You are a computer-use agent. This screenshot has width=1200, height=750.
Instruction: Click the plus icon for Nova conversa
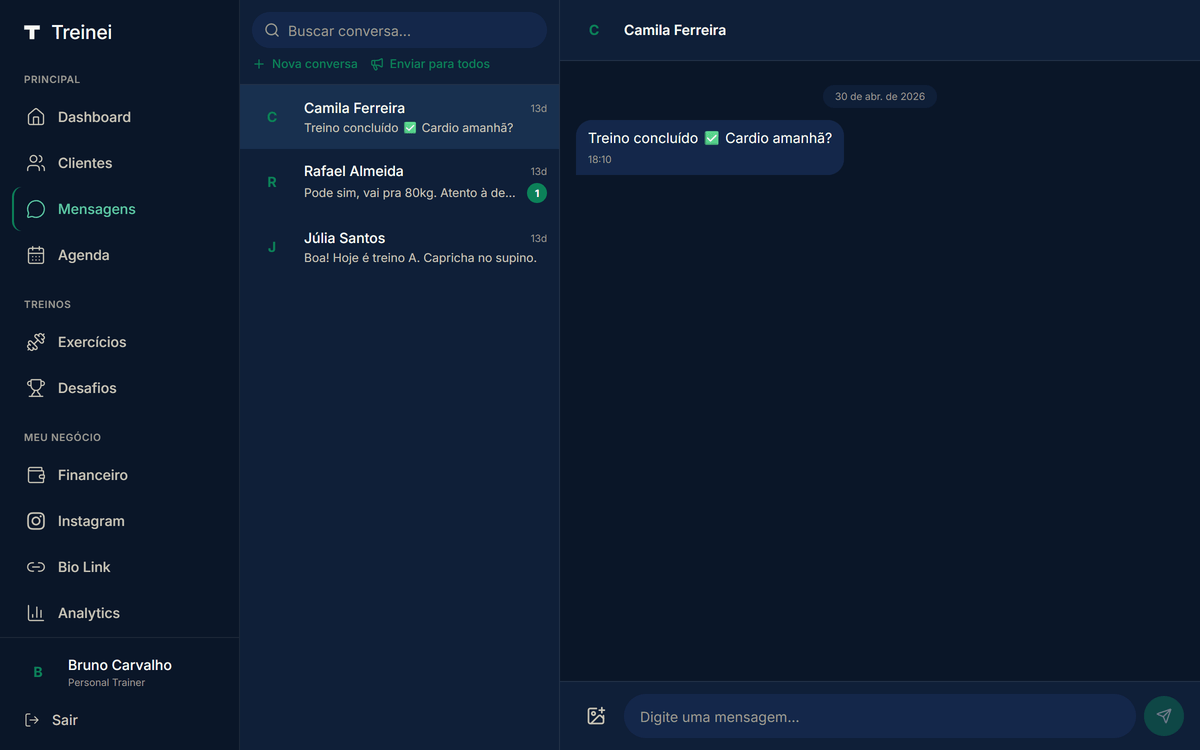pyautogui.click(x=259, y=64)
